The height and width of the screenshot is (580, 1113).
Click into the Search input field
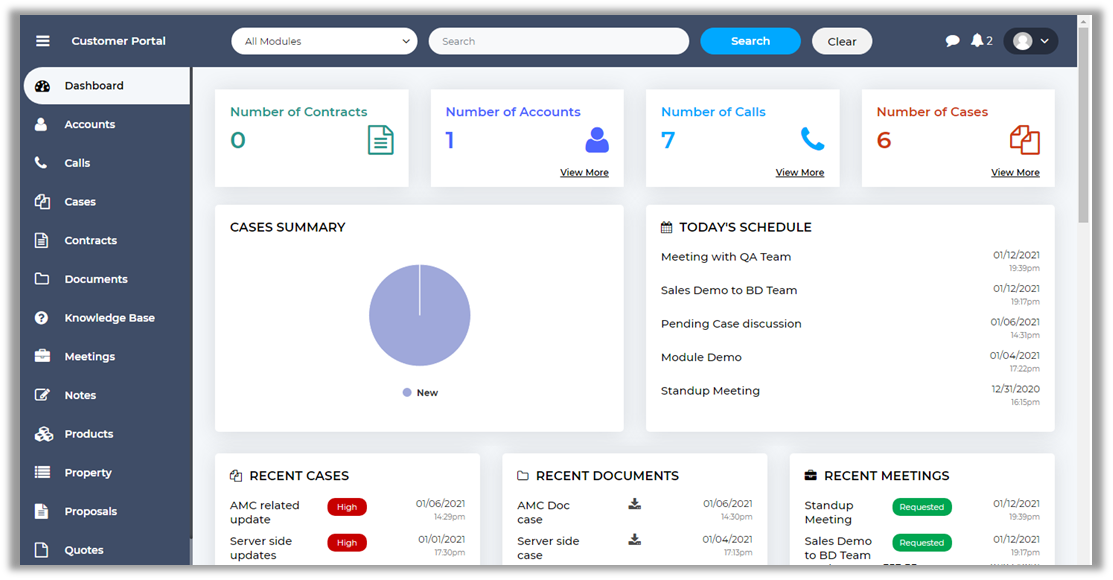558,41
